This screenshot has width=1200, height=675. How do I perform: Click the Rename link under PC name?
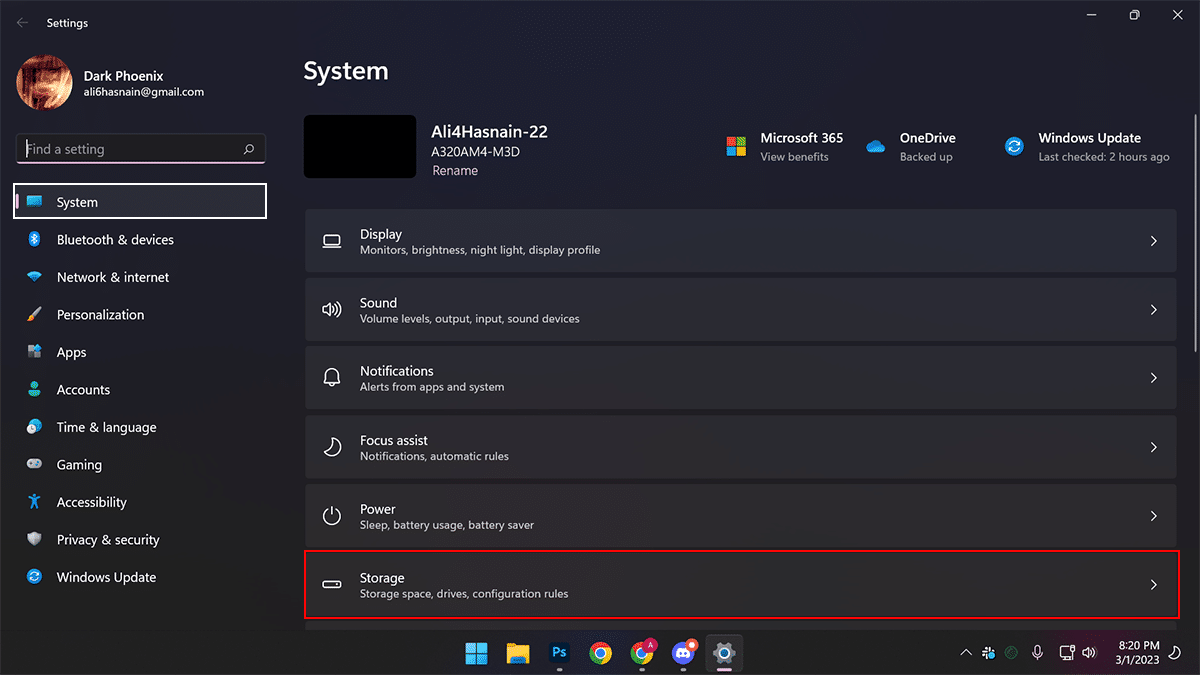pyautogui.click(x=455, y=171)
